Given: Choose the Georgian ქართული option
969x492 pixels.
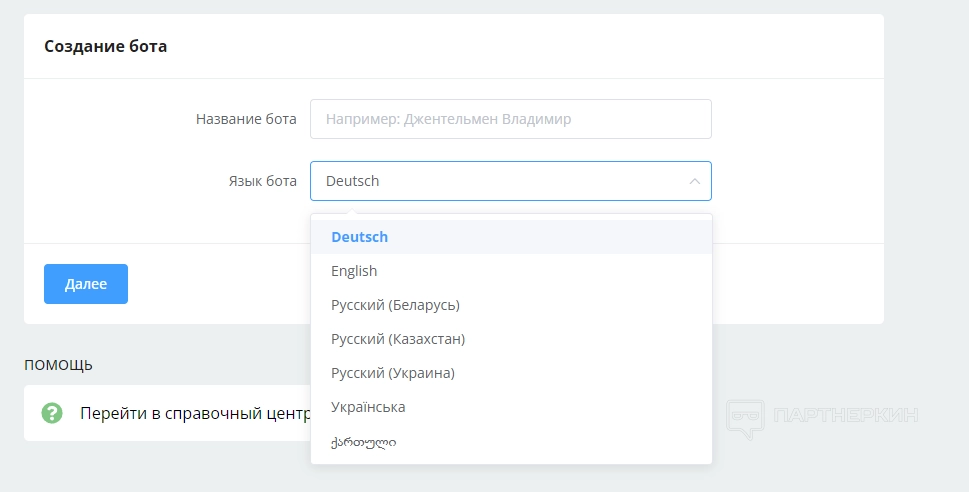Looking at the screenshot, I should (x=363, y=441).
